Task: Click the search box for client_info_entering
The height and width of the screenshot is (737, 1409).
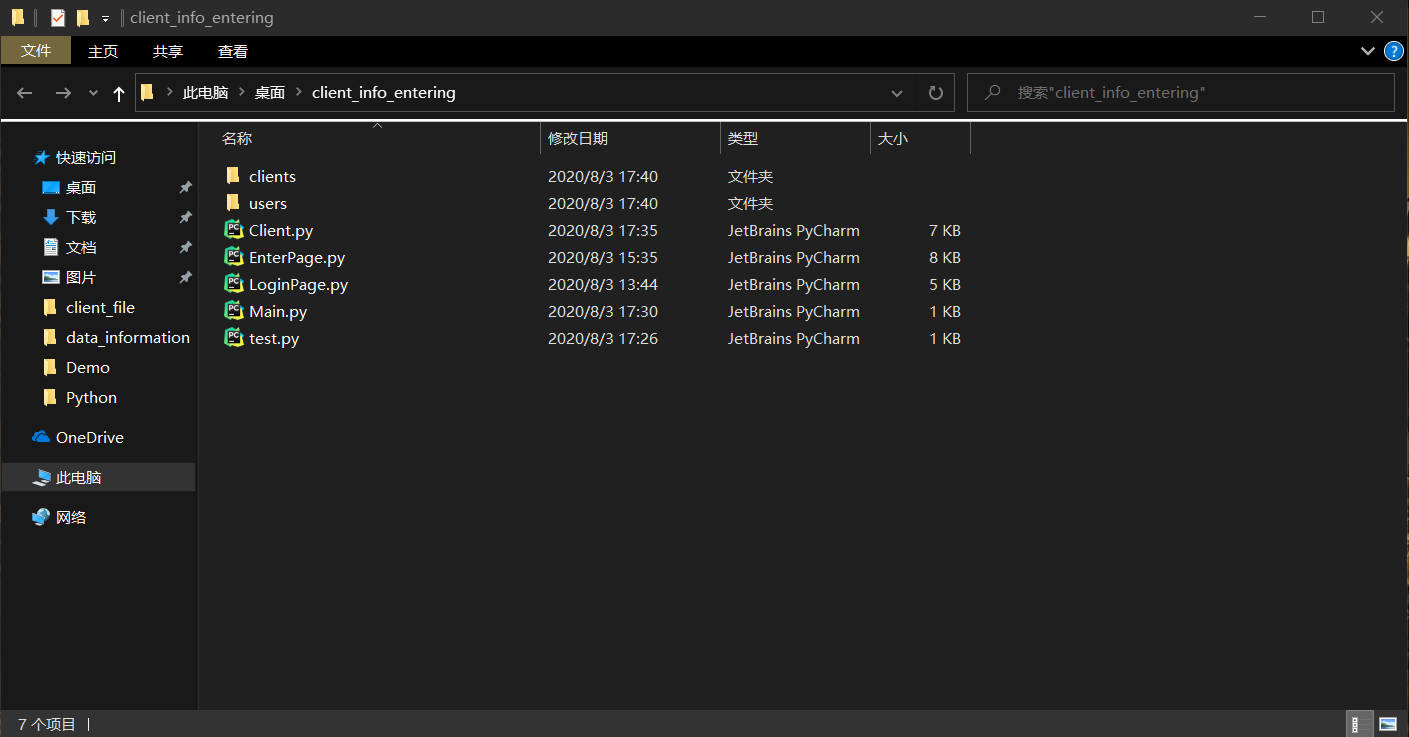Action: tap(1181, 92)
